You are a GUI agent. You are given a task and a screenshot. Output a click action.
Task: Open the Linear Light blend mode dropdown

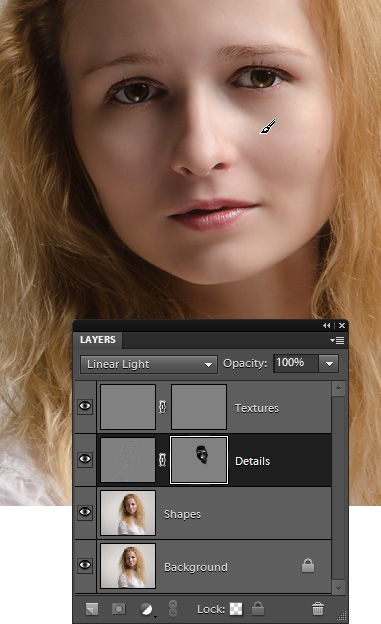point(149,364)
